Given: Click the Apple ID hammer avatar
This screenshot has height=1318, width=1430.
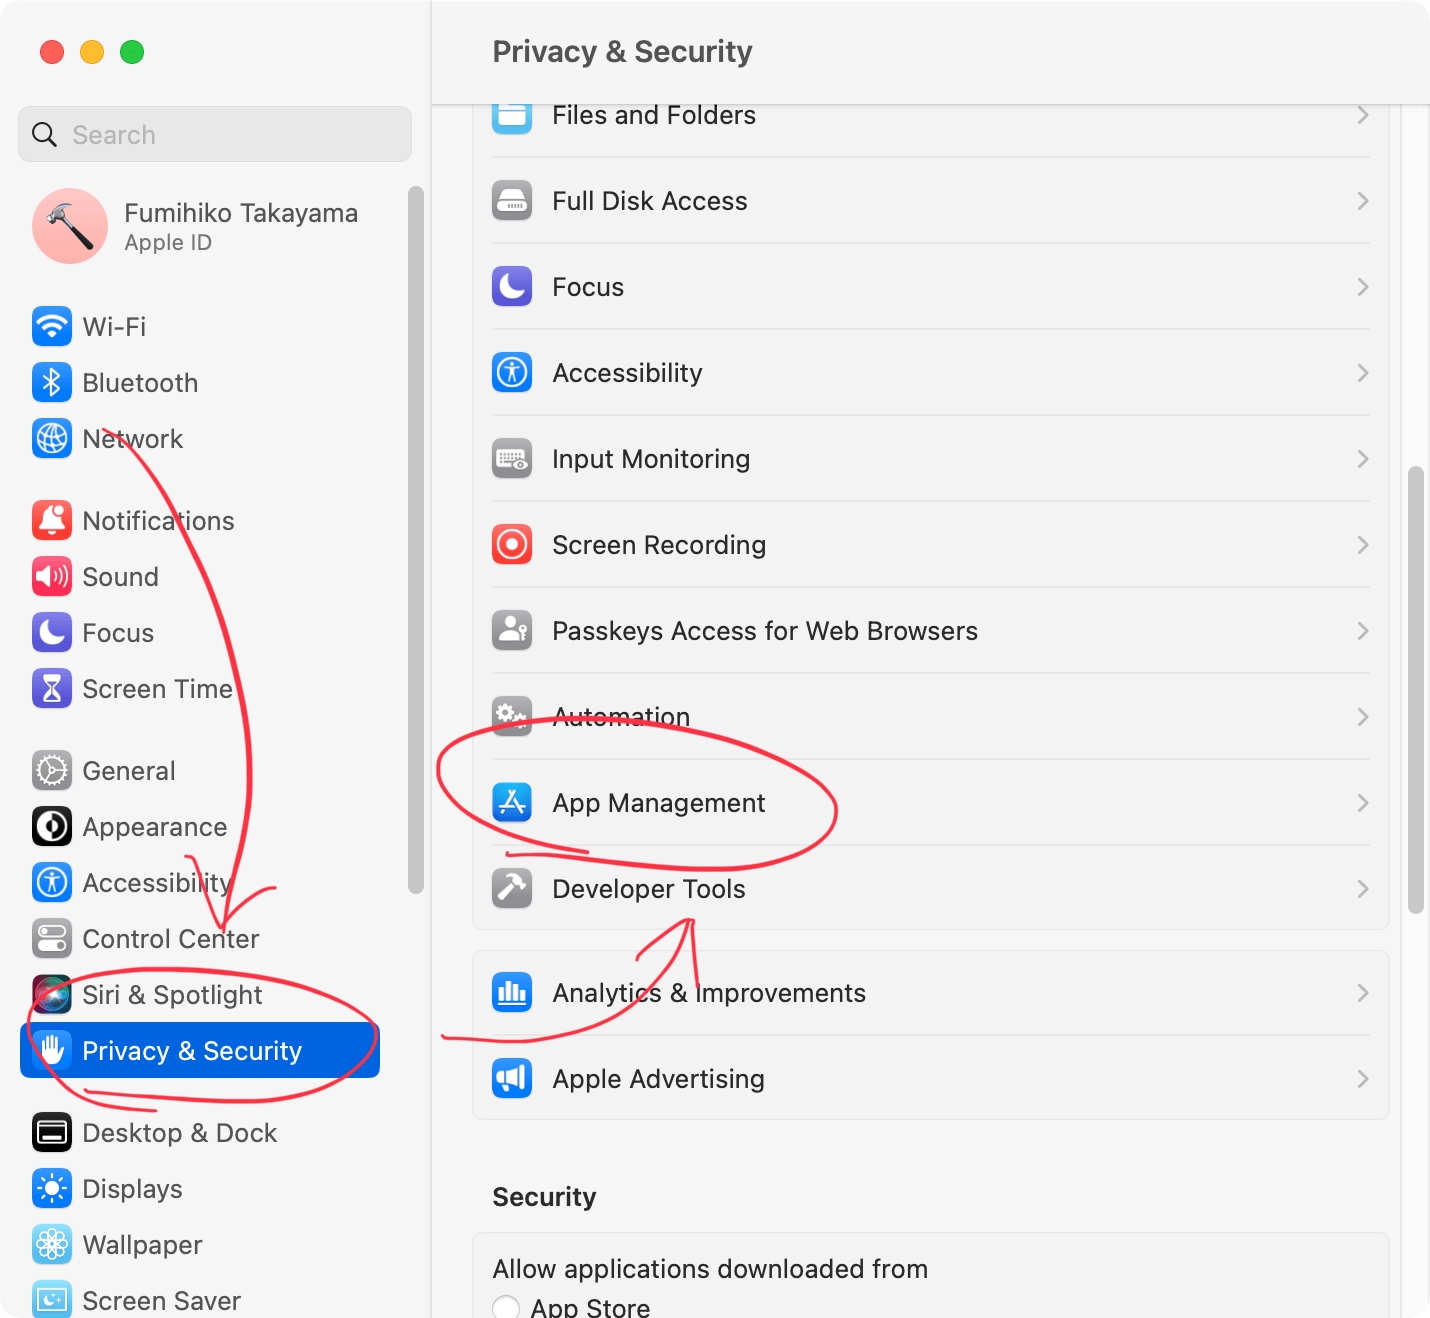Looking at the screenshot, I should tap(70, 226).
